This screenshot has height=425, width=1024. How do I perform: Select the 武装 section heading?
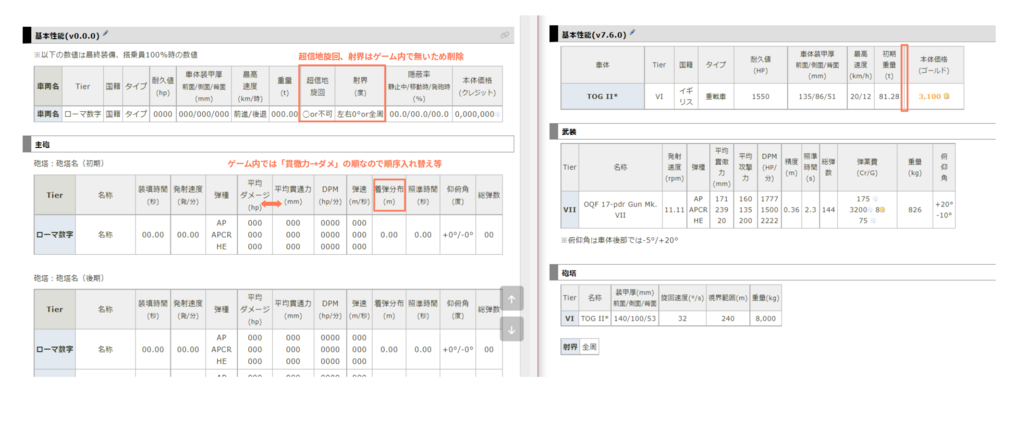(x=570, y=131)
